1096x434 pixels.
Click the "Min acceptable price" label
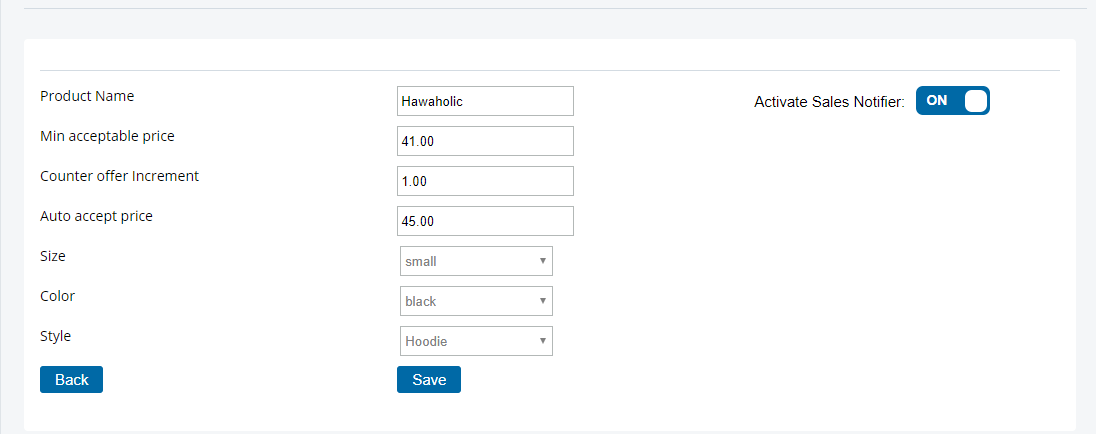pos(108,136)
